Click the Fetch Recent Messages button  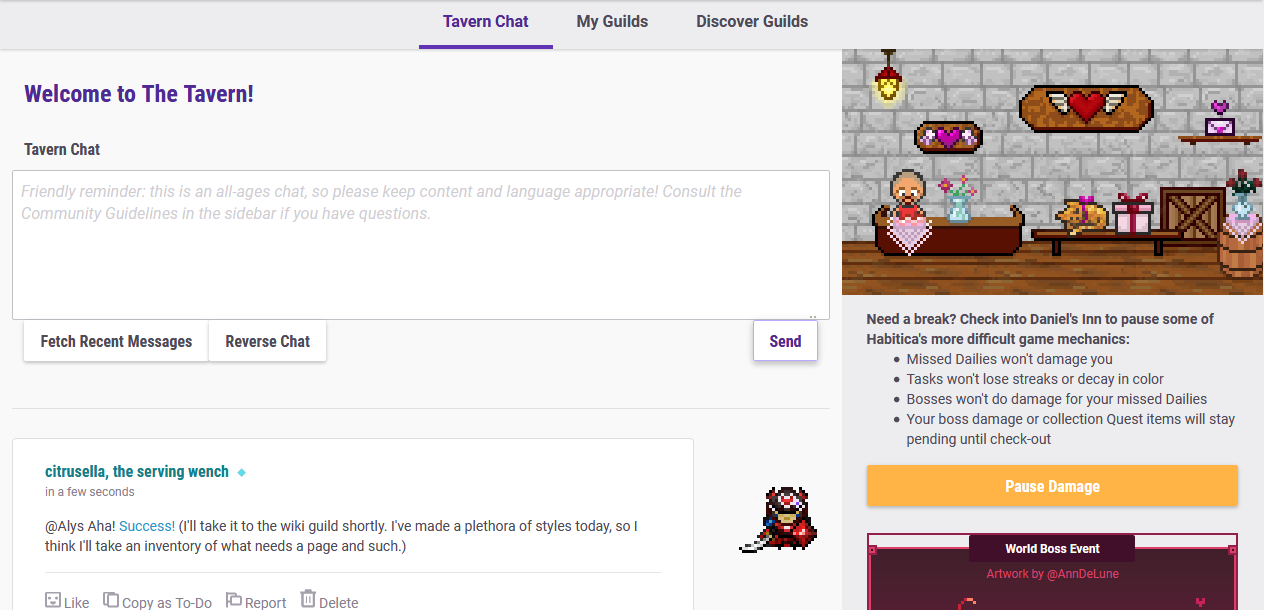click(116, 341)
